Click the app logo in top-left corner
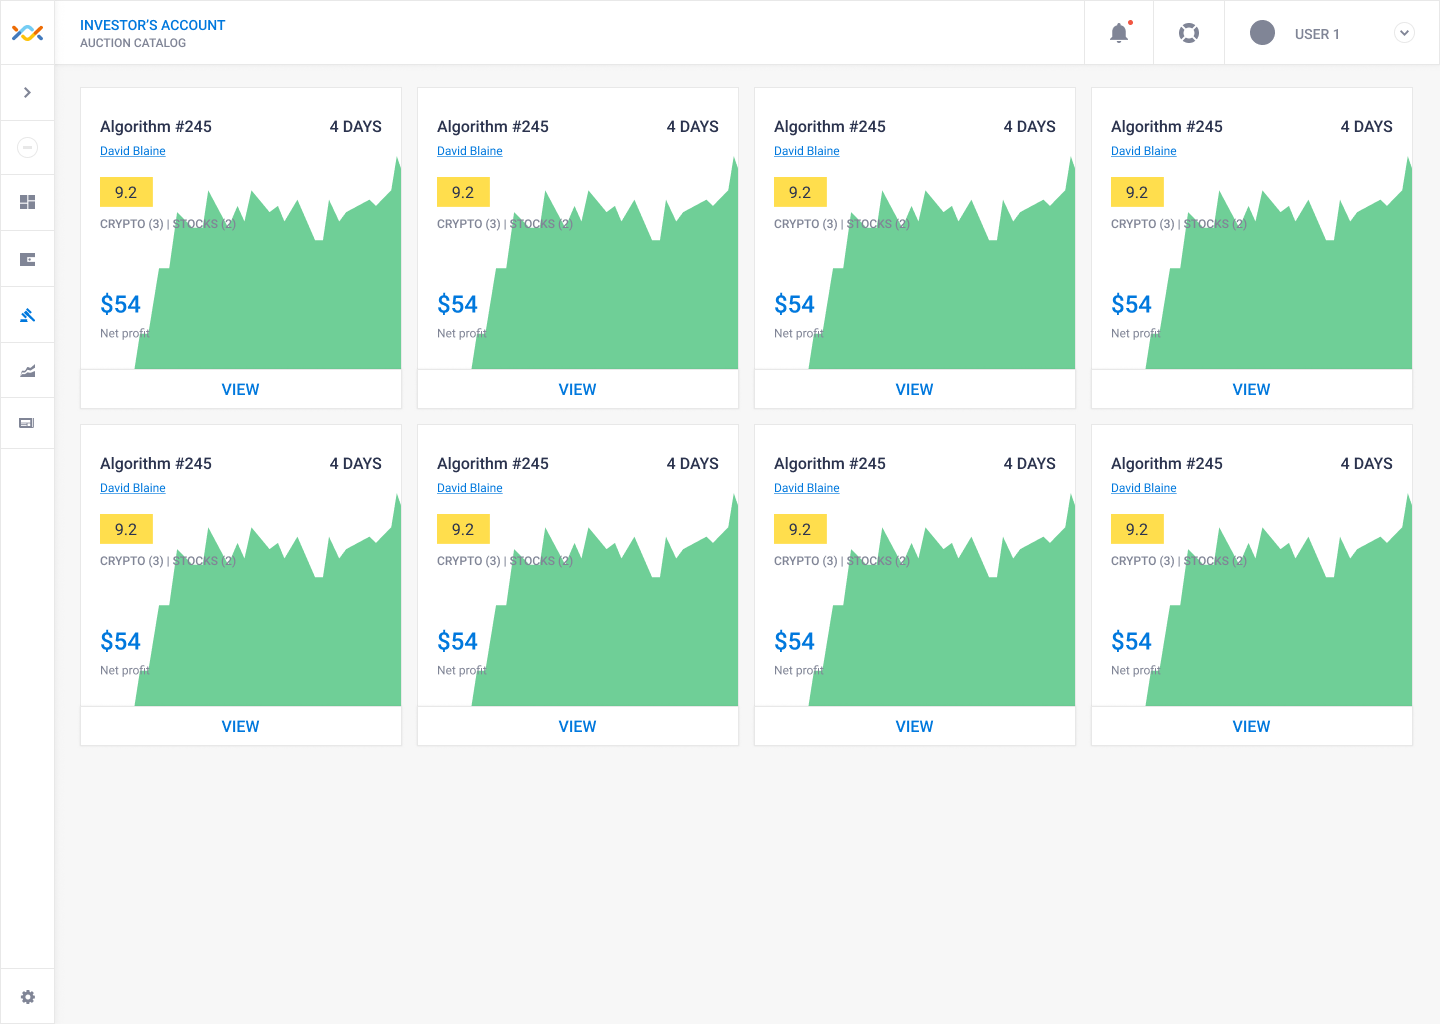The height and width of the screenshot is (1024, 1440). click(27, 33)
